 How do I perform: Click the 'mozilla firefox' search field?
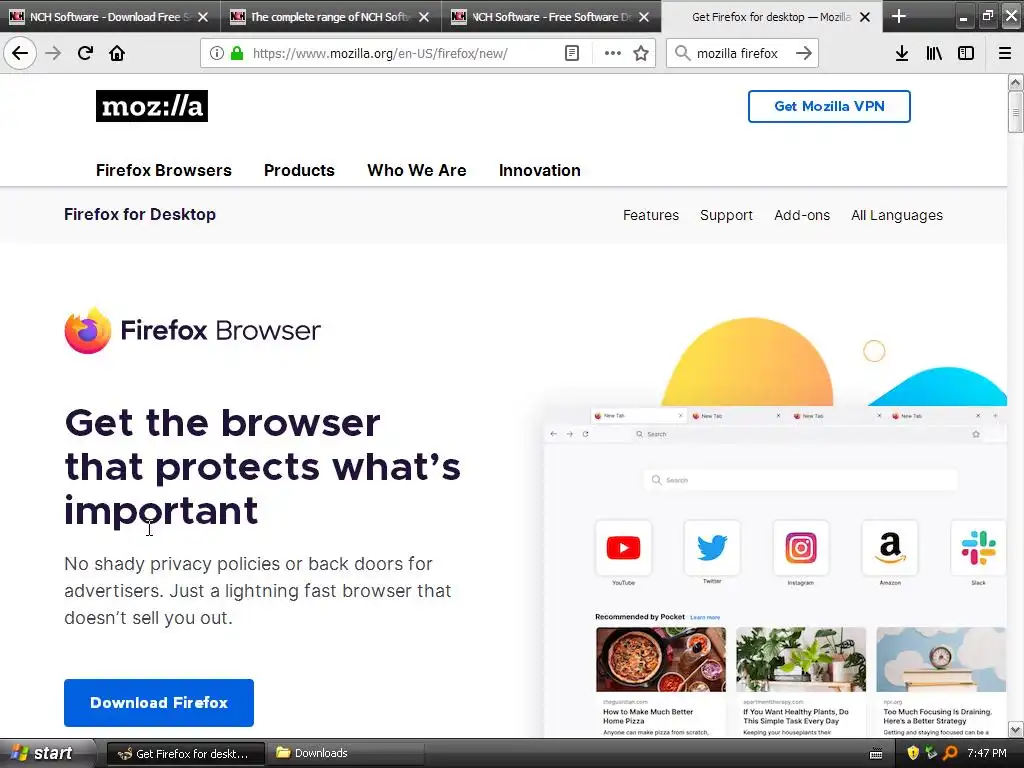click(741, 53)
